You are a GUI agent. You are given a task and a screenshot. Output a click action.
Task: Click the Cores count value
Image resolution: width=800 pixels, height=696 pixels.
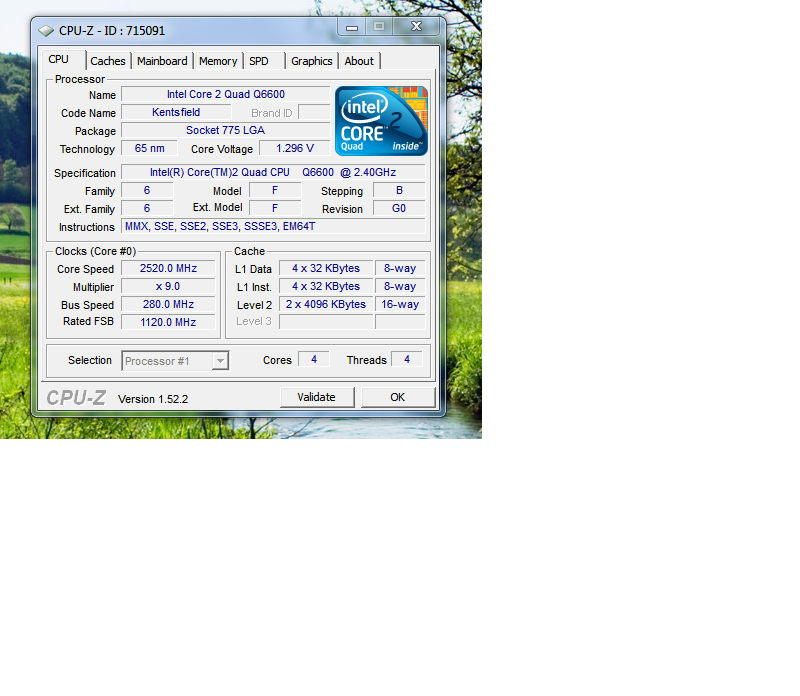coord(314,359)
